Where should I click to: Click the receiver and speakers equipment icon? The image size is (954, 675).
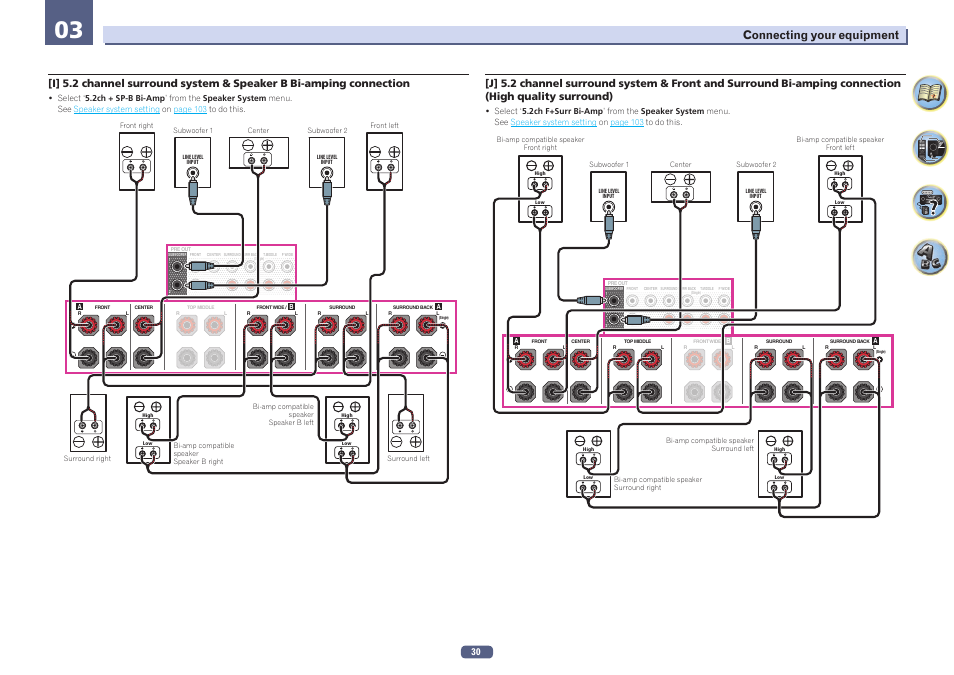[x=929, y=148]
